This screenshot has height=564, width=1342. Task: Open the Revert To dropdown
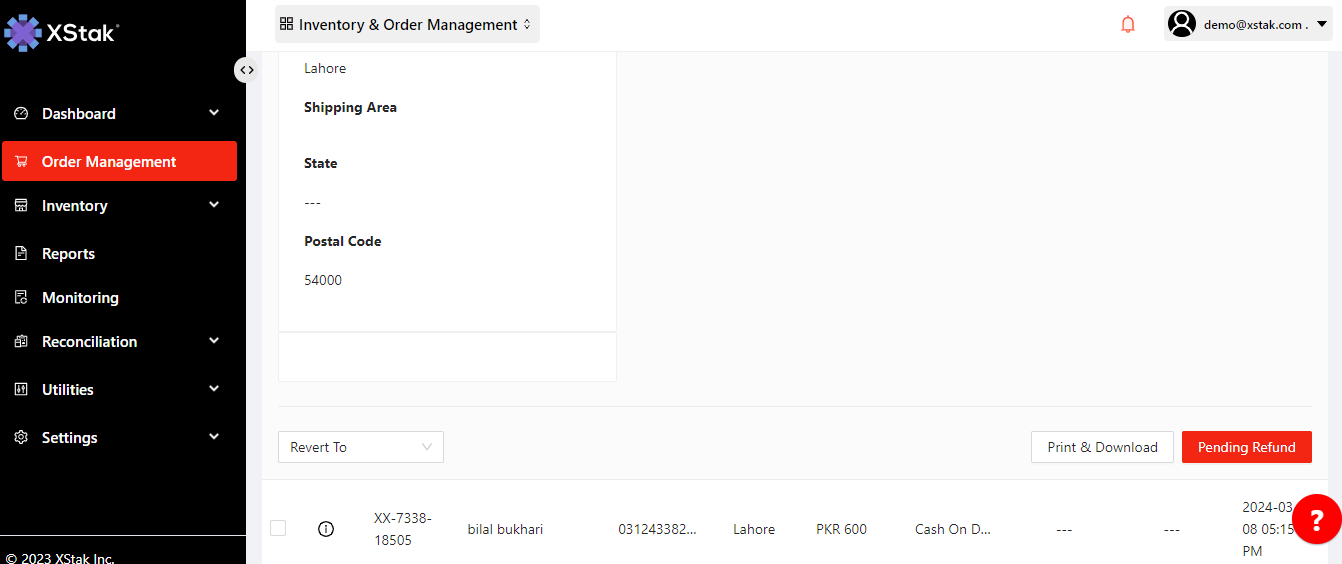pyautogui.click(x=360, y=447)
